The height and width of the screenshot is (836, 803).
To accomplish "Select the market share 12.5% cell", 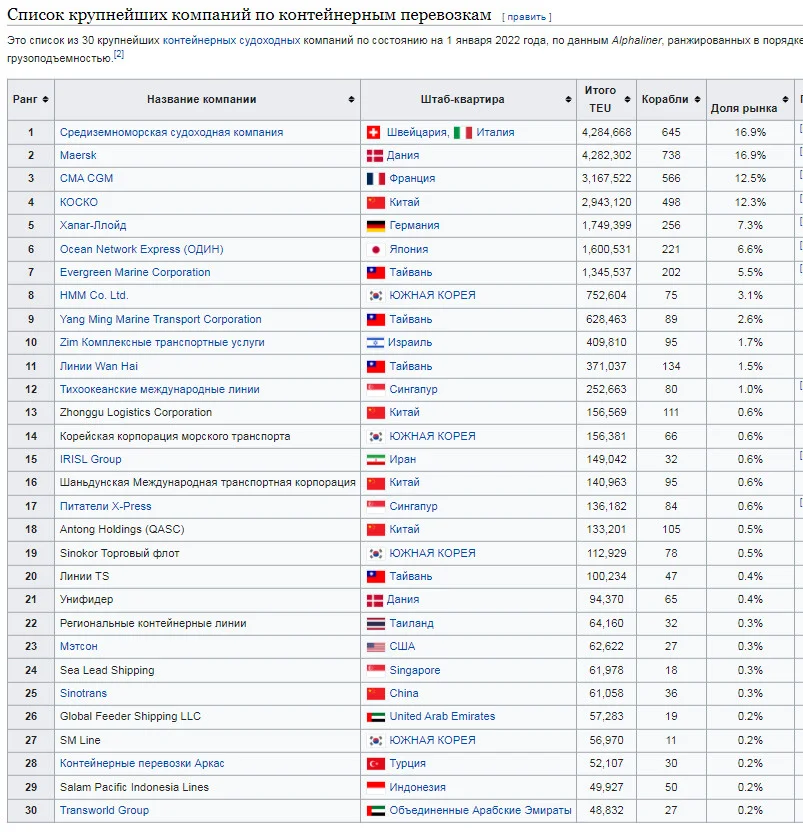I will (x=750, y=179).
